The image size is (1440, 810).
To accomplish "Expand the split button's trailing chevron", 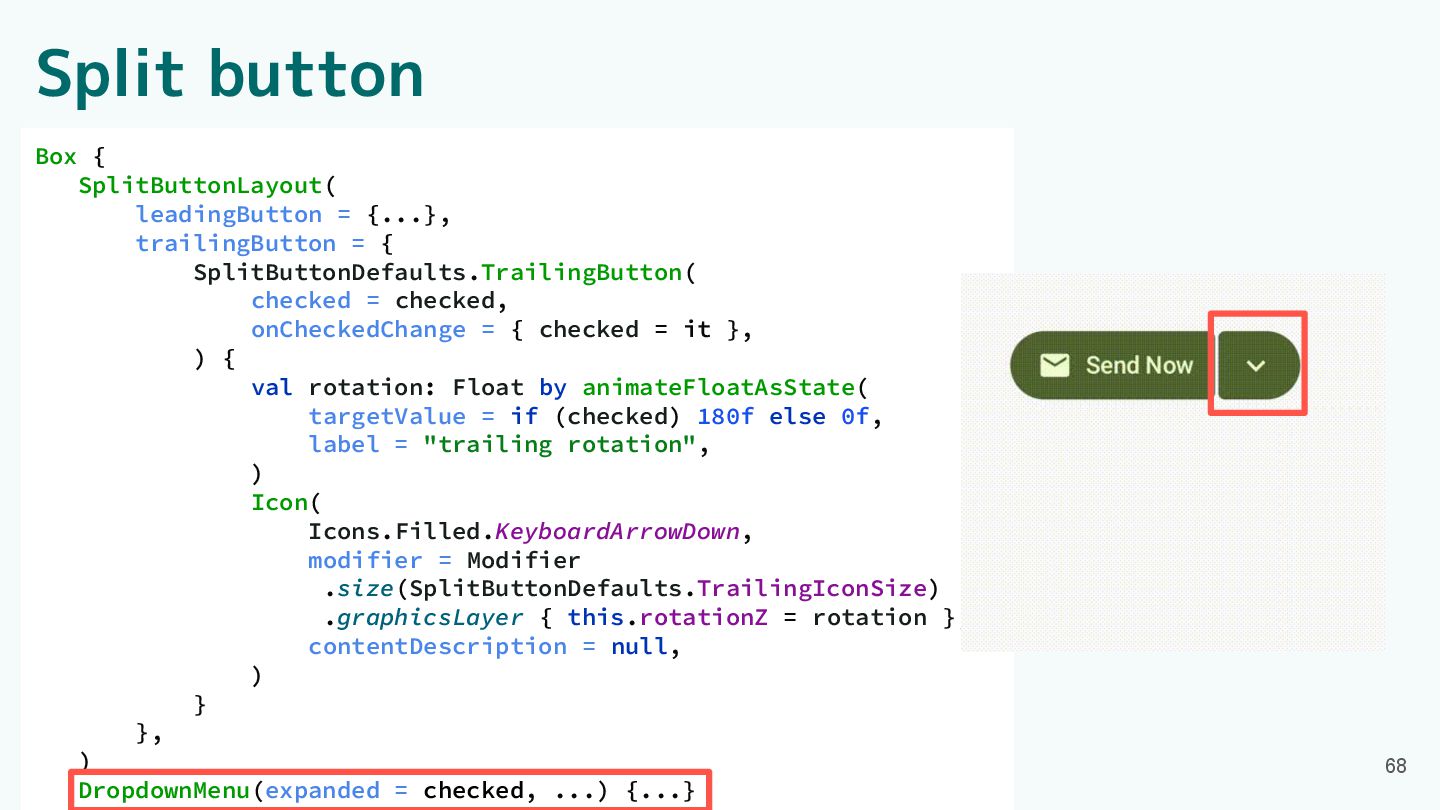I will (1257, 366).
